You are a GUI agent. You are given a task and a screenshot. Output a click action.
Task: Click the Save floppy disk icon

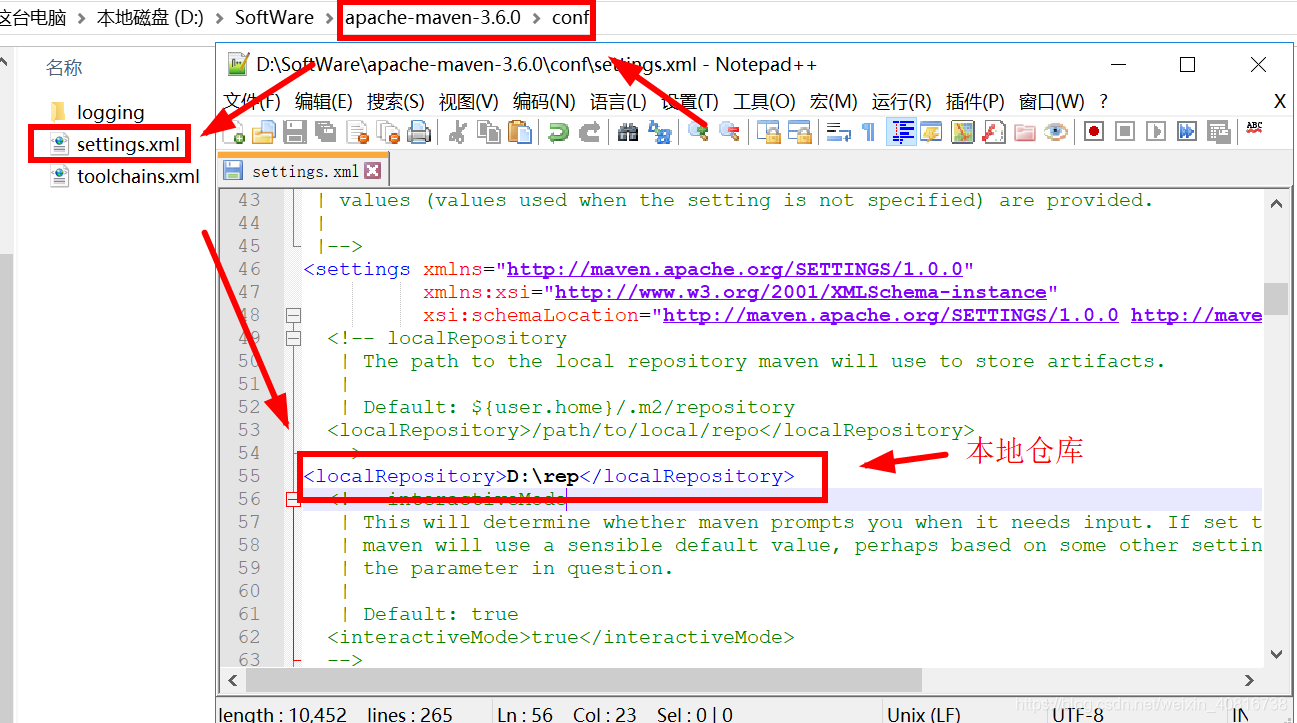pos(295,132)
